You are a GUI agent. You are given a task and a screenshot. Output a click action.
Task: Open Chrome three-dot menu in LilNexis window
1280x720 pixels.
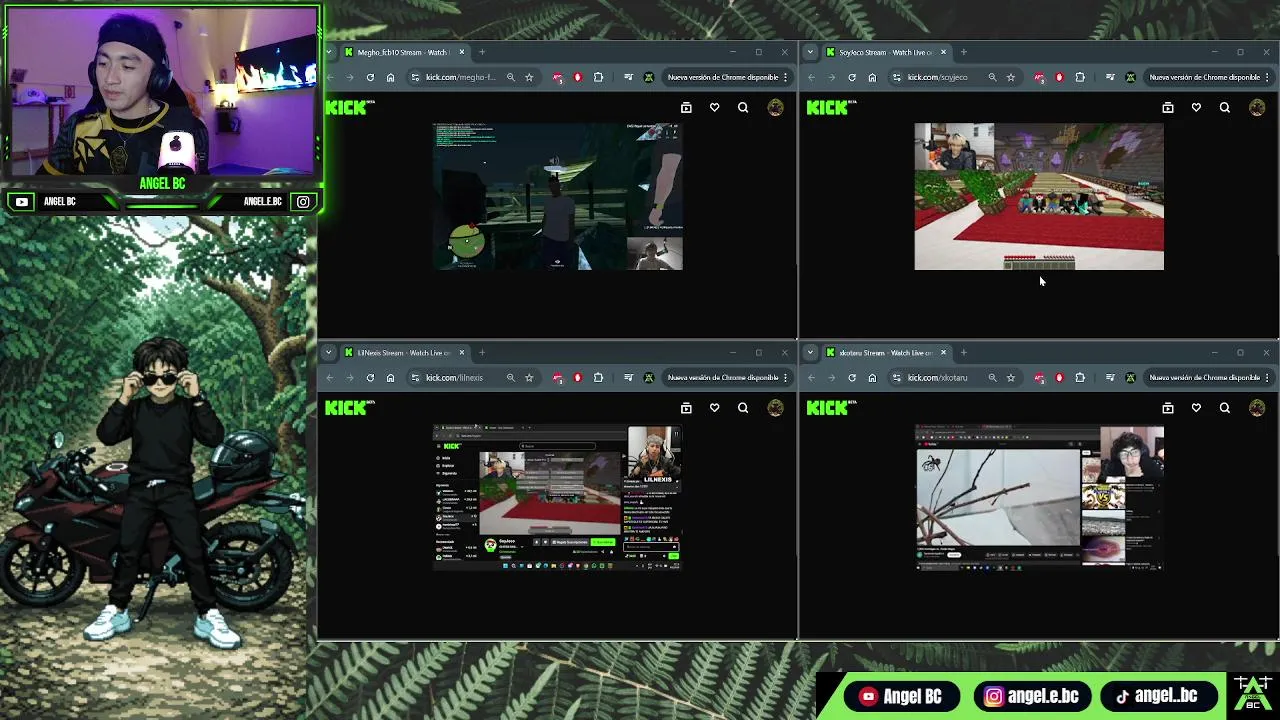786,377
